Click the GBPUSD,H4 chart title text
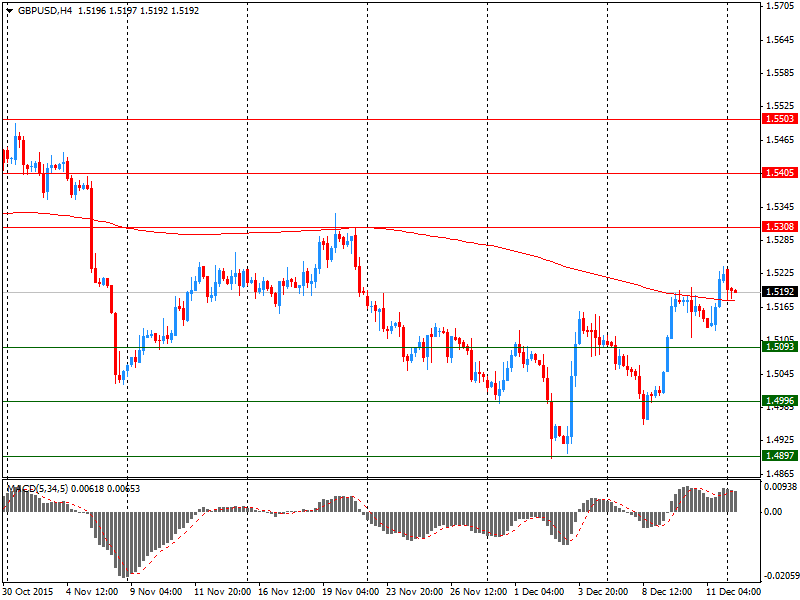The height and width of the screenshot is (600, 800). pyautogui.click(x=45, y=11)
